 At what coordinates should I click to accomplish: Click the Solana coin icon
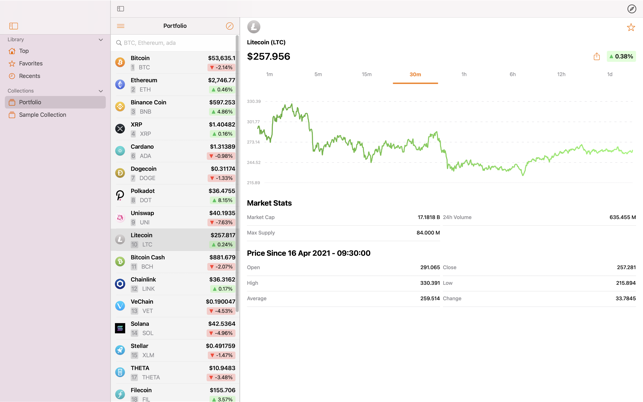coord(120,328)
